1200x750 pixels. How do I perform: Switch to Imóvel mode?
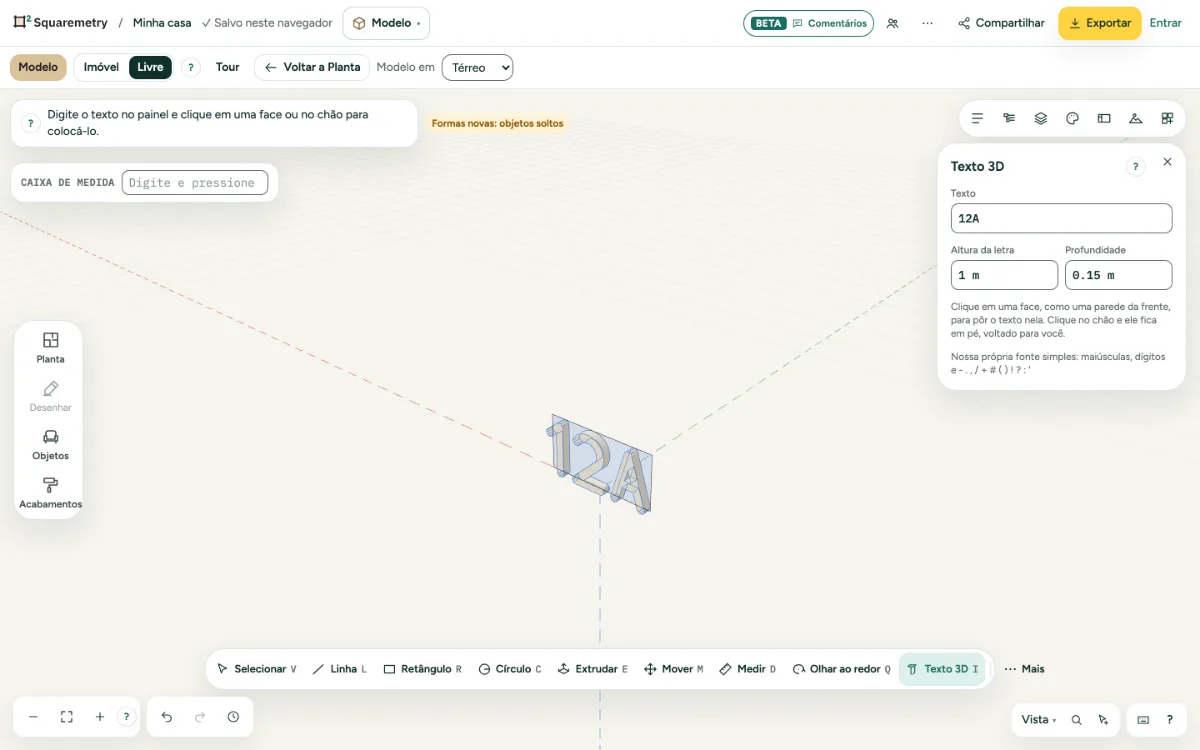pos(101,67)
